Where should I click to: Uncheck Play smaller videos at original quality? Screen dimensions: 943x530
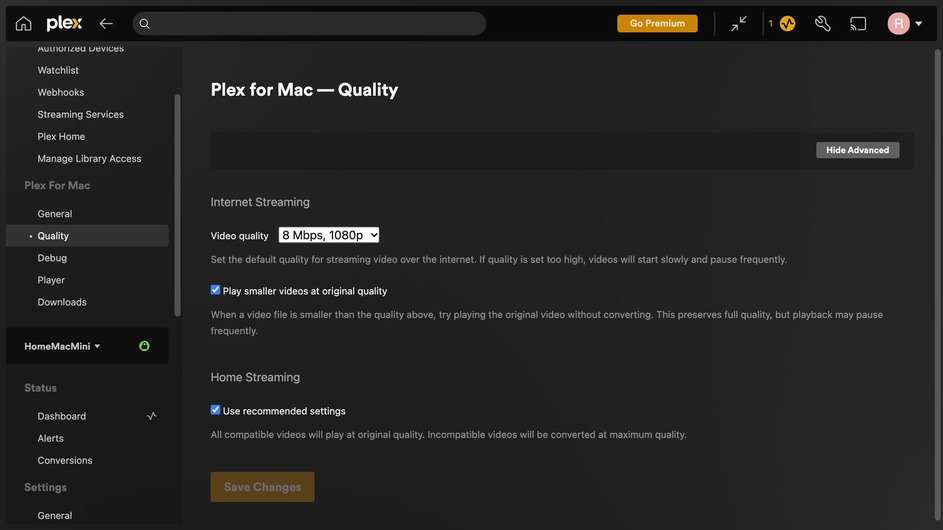click(215, 290)
